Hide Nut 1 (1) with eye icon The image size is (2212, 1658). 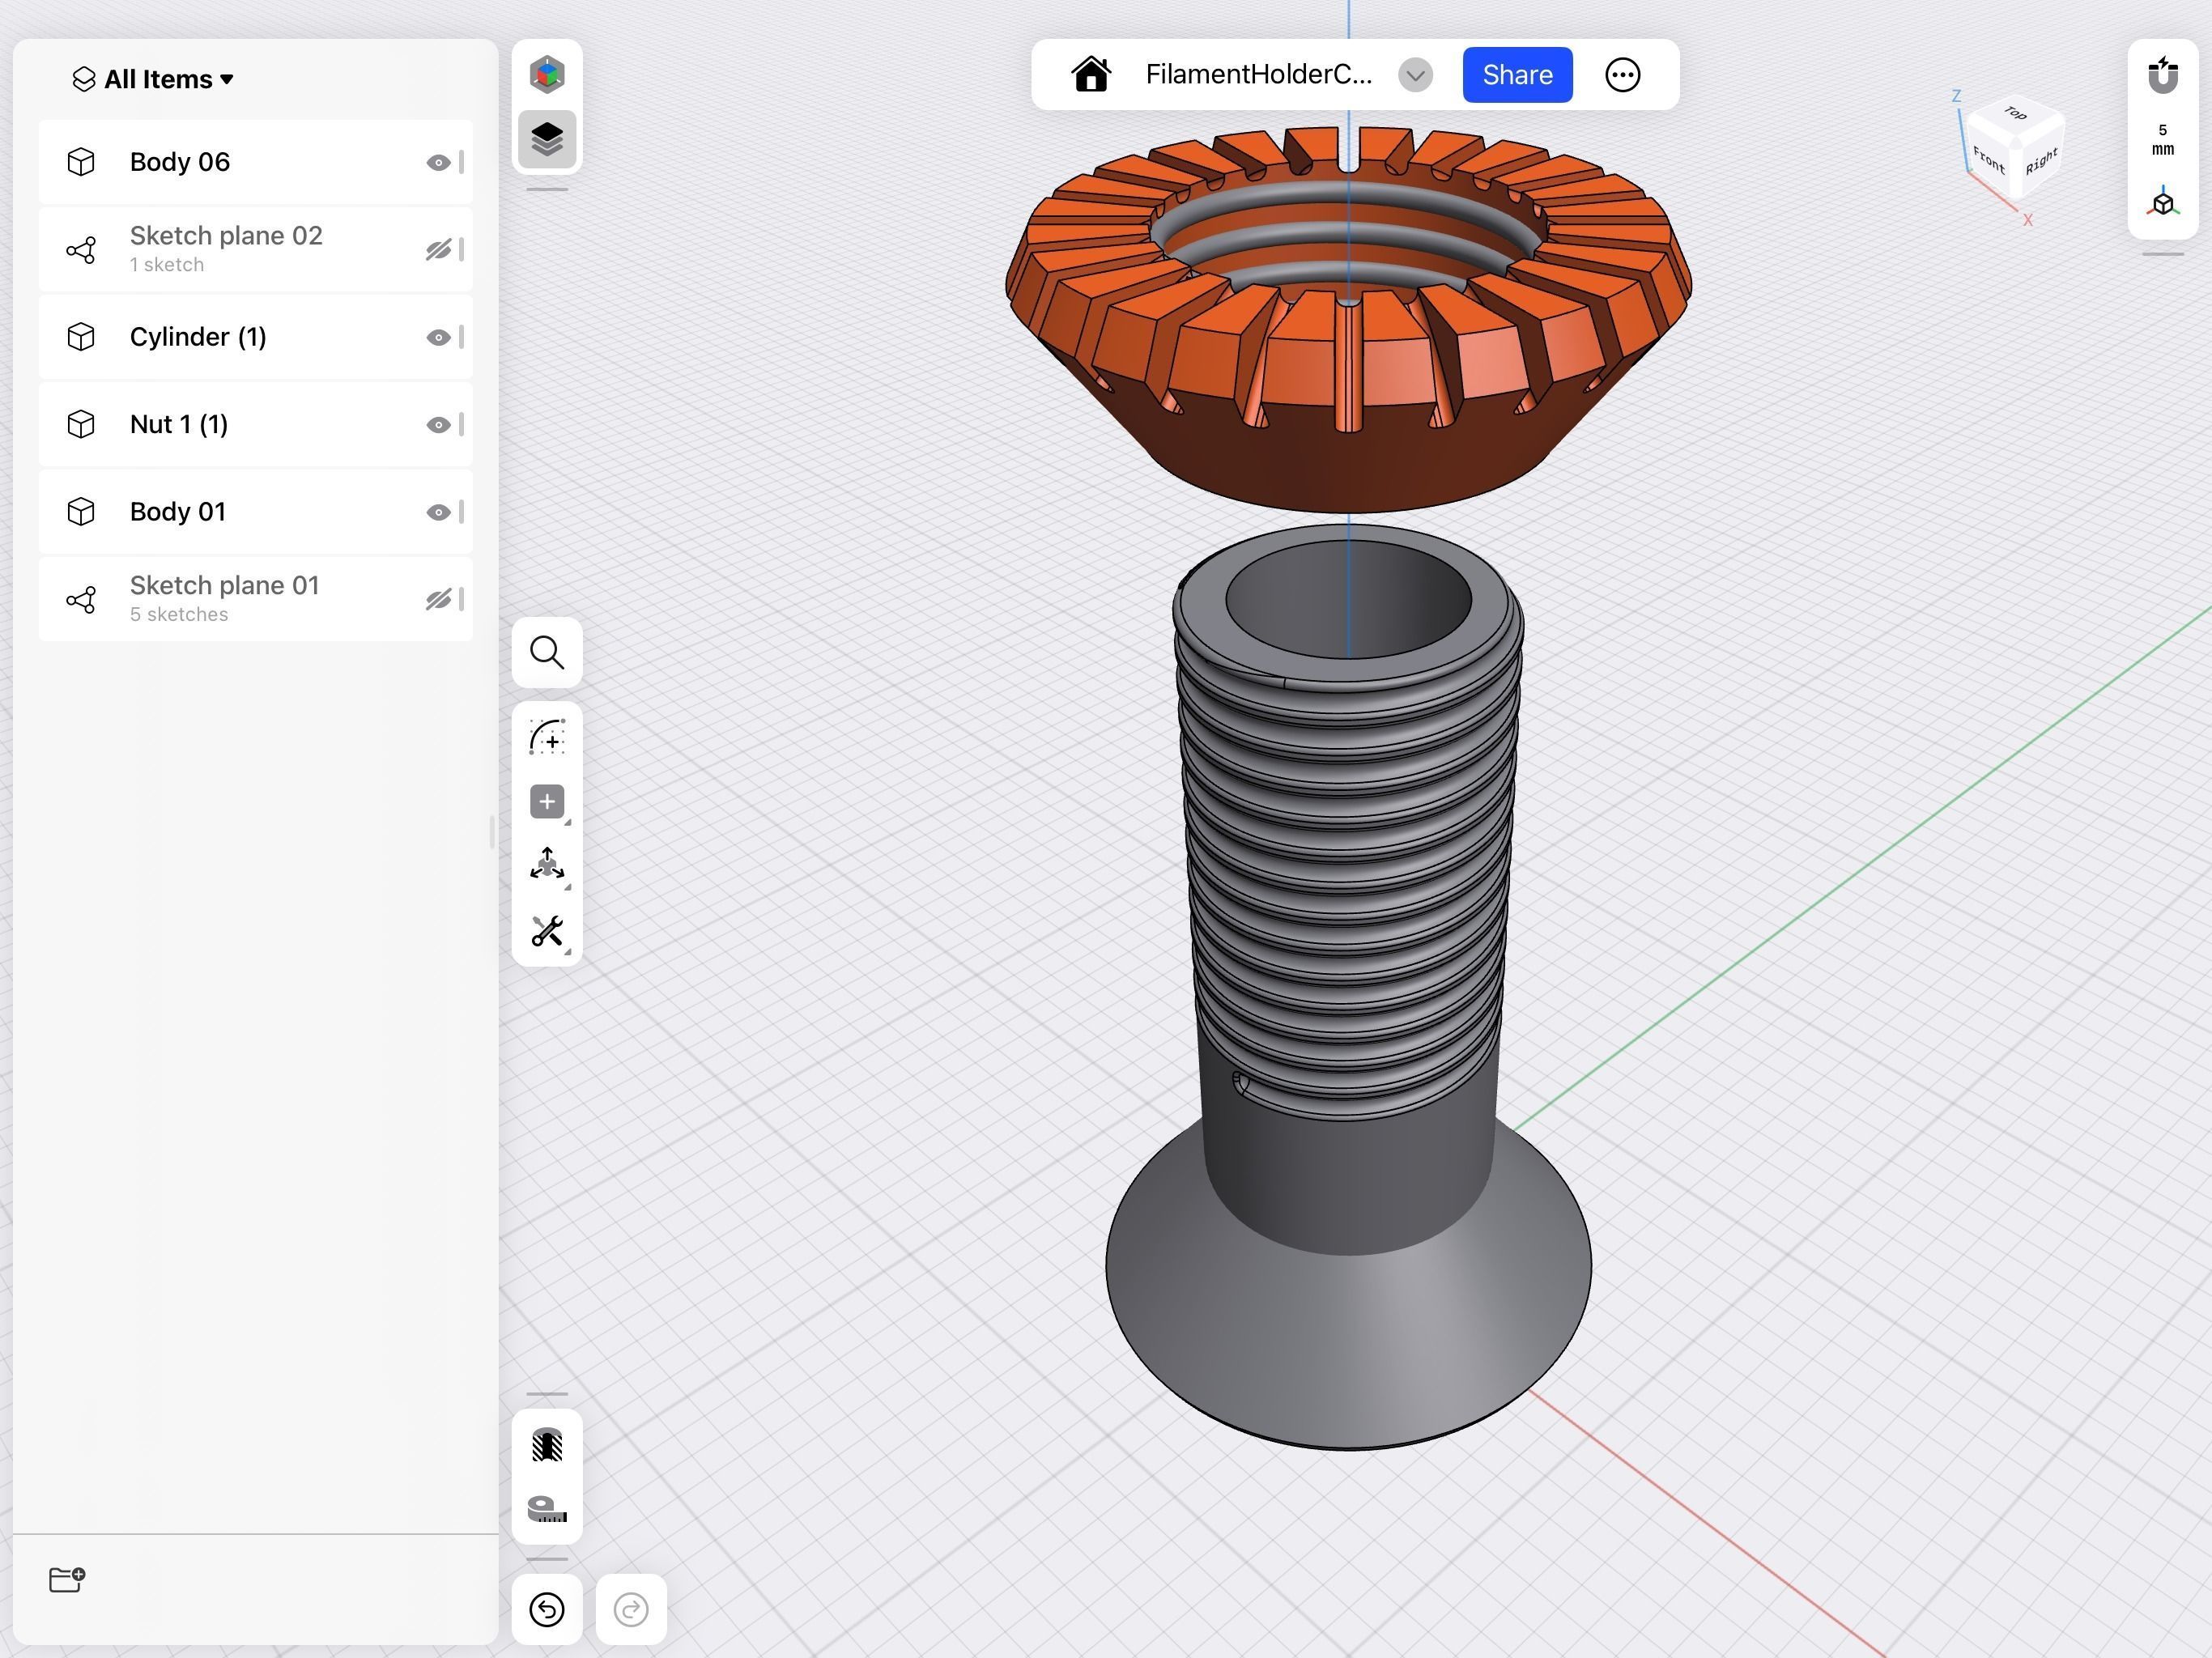coord(438,425)
